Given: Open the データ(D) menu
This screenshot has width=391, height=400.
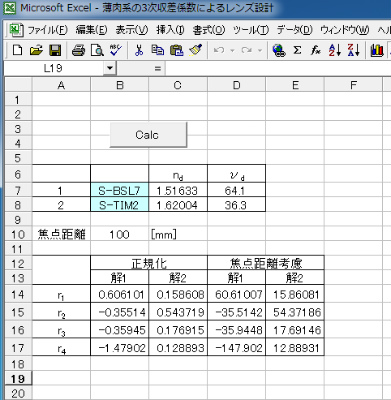Looking at the screenshot, I should point(294,30).
